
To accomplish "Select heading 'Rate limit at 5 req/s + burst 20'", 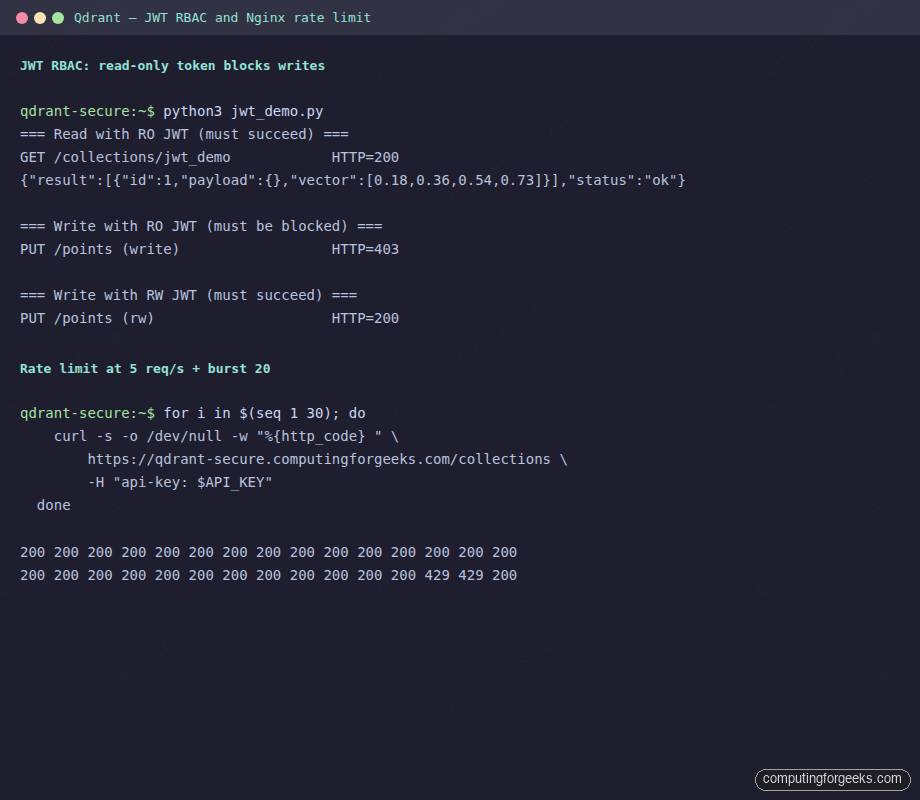I will click(145, 369).
